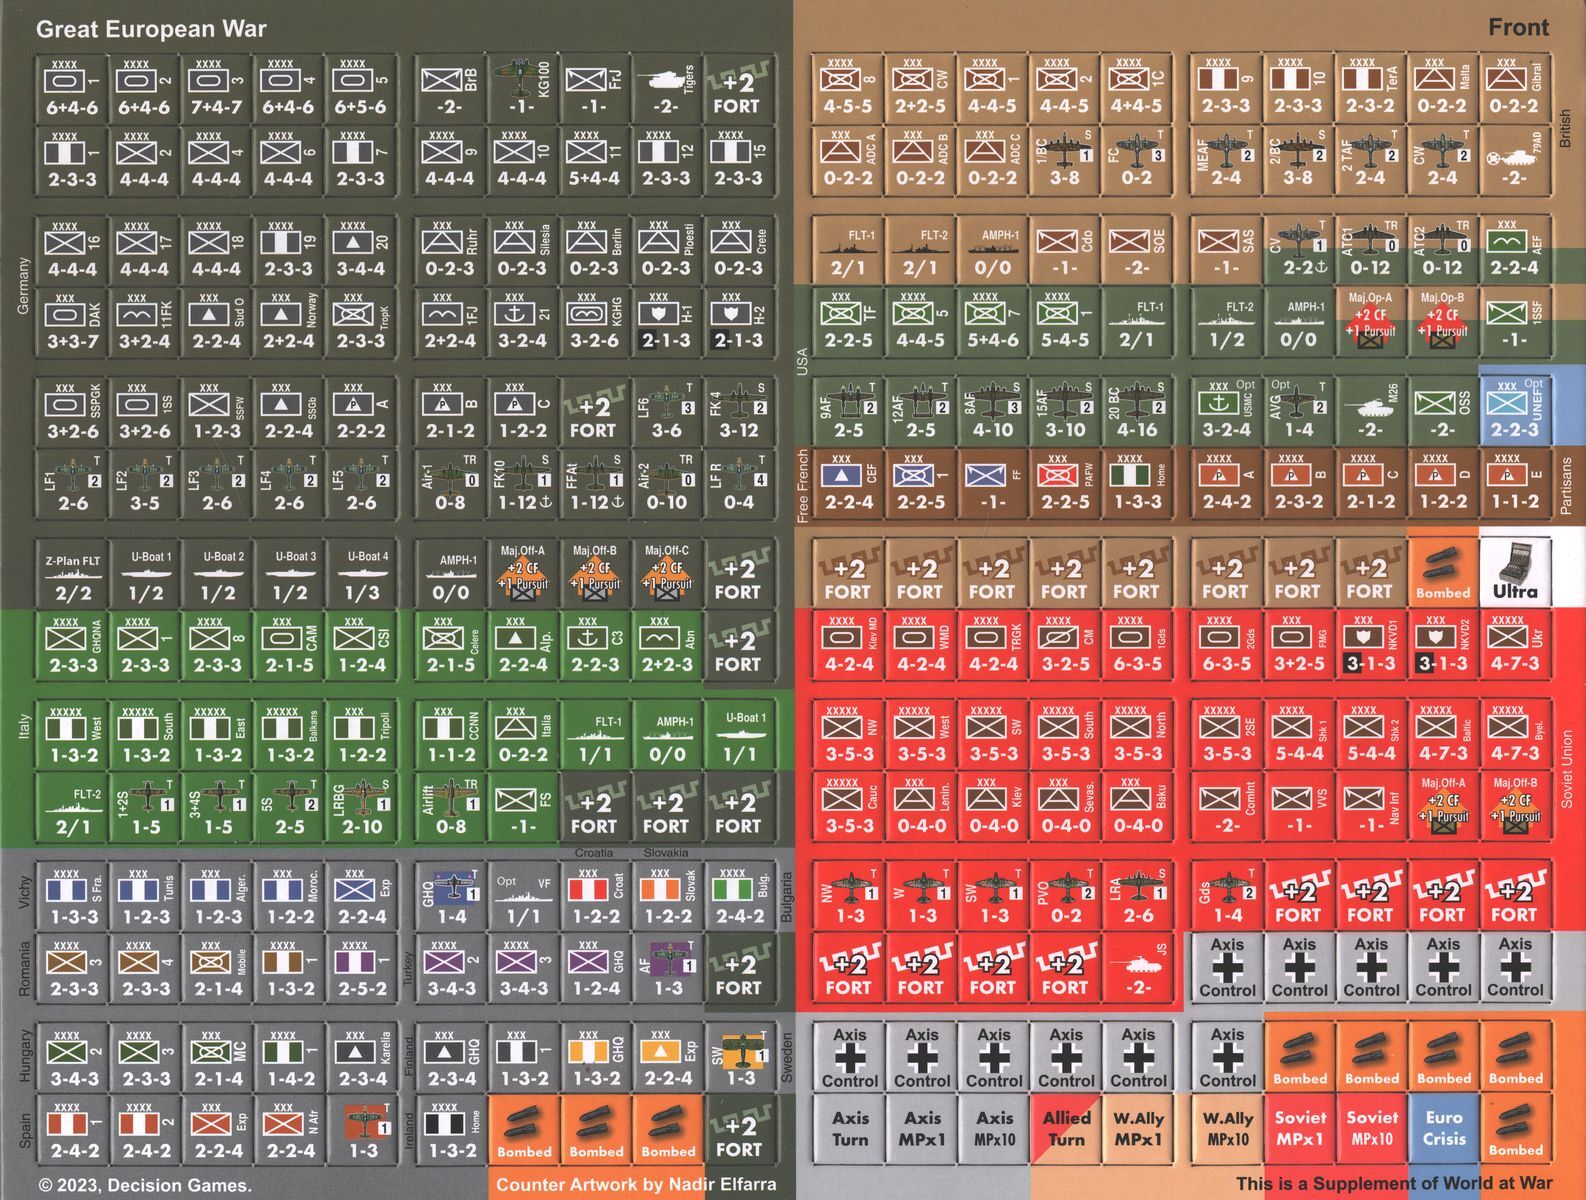Select the Axis Turn marker

pos(850,1128)
